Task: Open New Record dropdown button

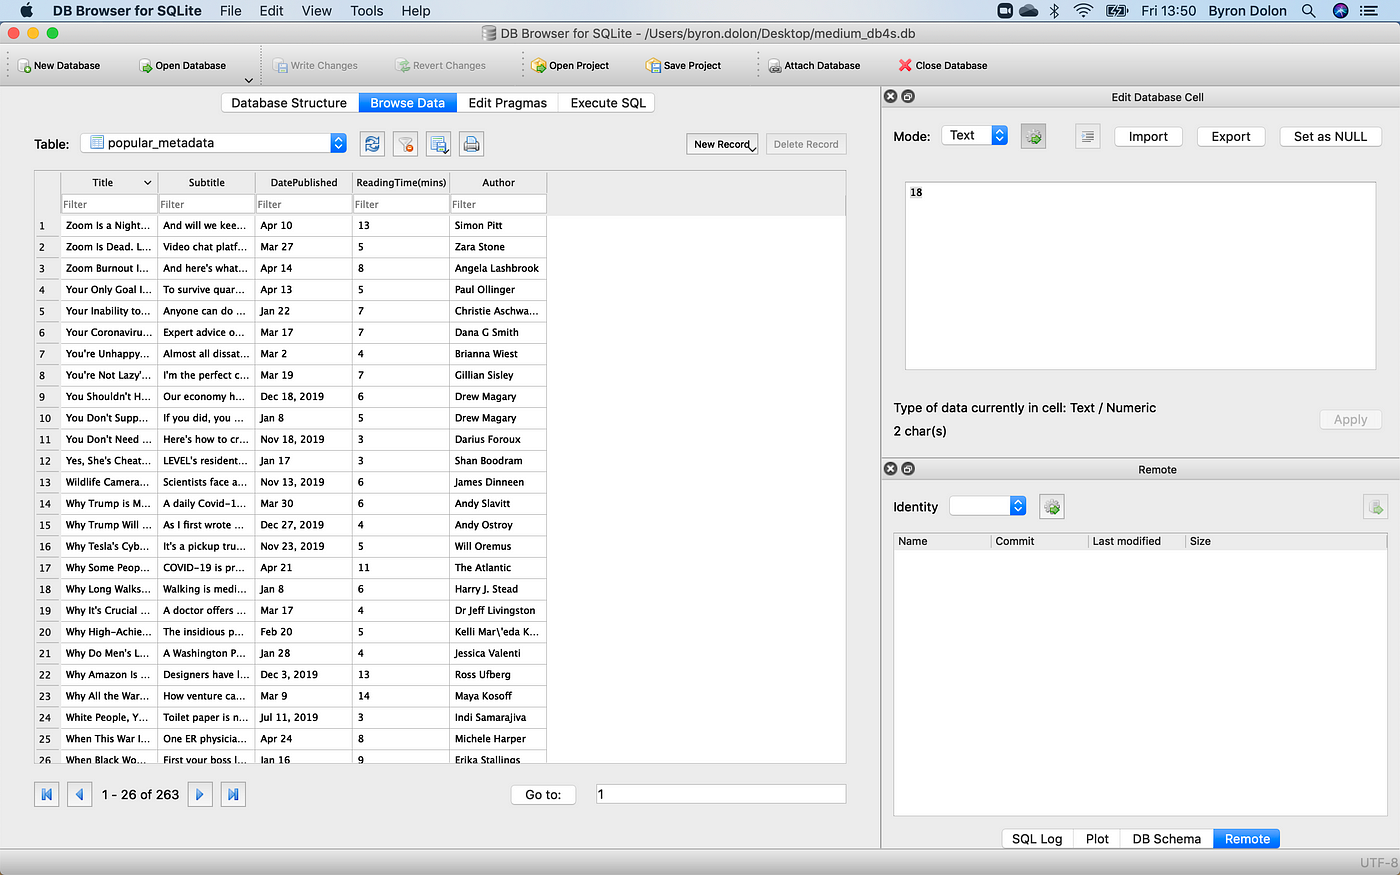Action: pos(722,144)
